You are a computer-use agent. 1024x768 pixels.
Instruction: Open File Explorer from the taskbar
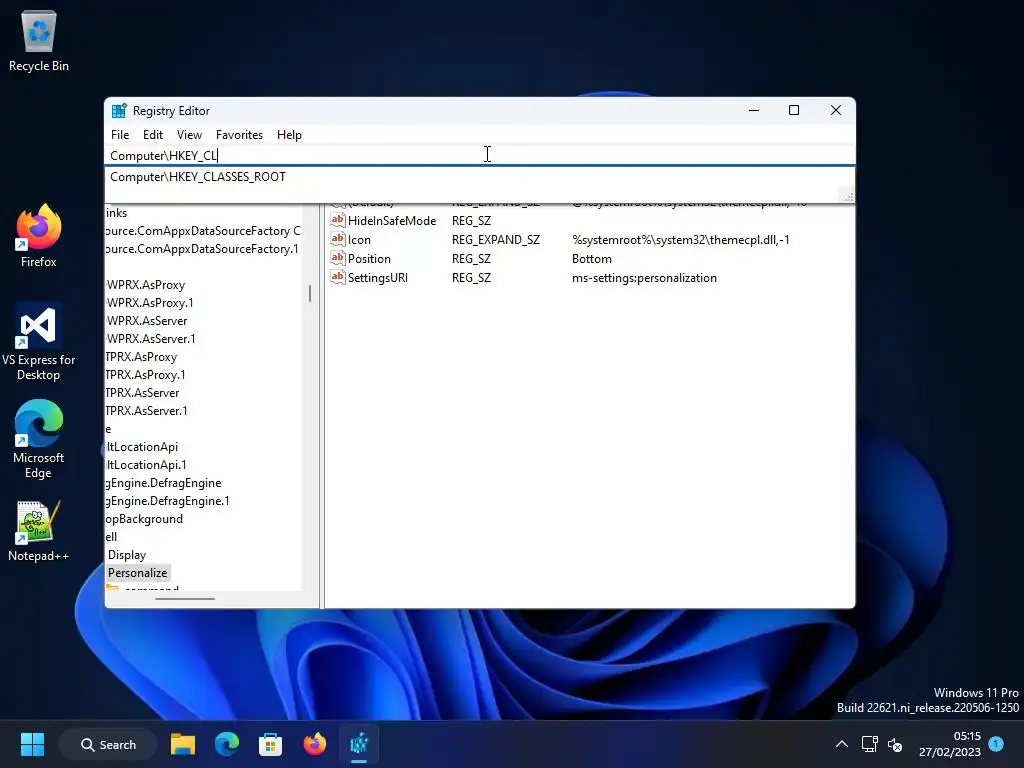pyautogui.click(x=183, y=744)
